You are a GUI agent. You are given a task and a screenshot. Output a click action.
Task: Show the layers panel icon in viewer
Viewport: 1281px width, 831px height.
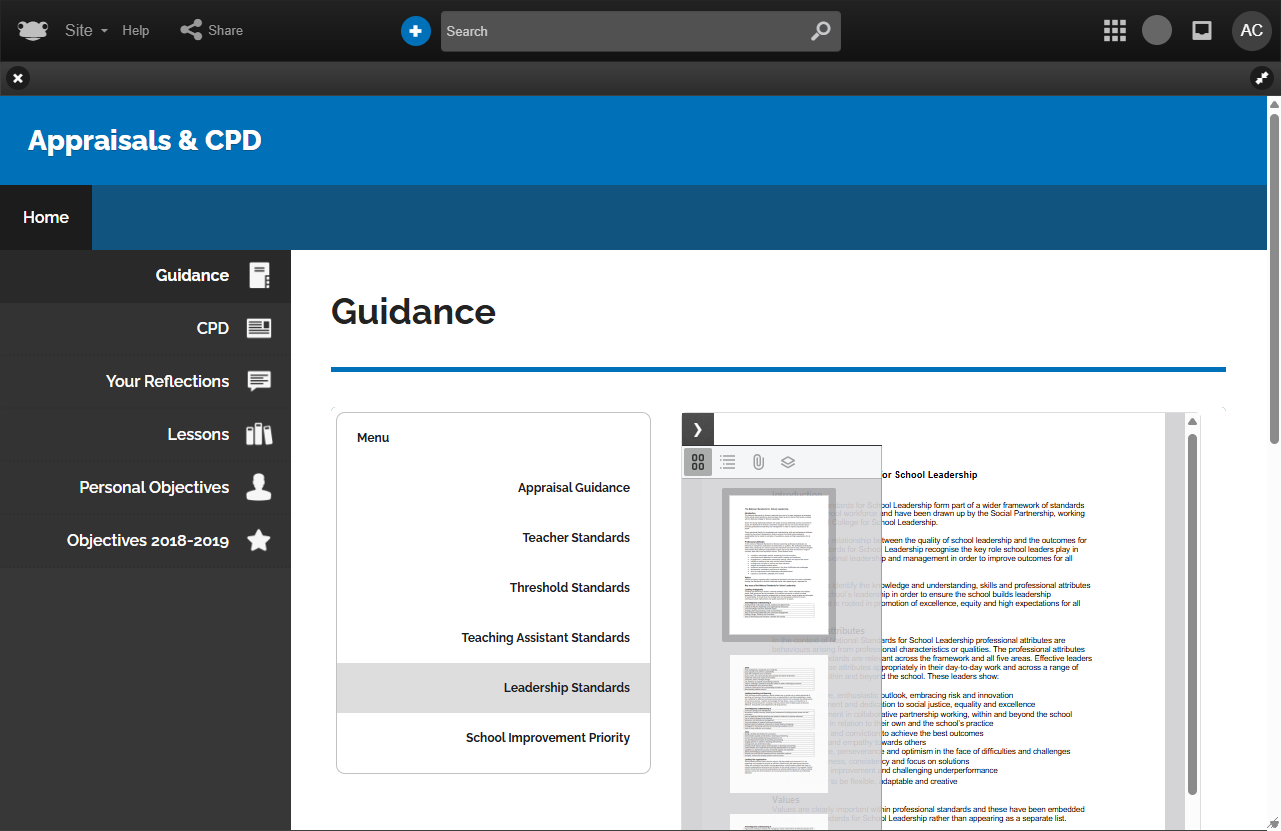tap(788, 462)
